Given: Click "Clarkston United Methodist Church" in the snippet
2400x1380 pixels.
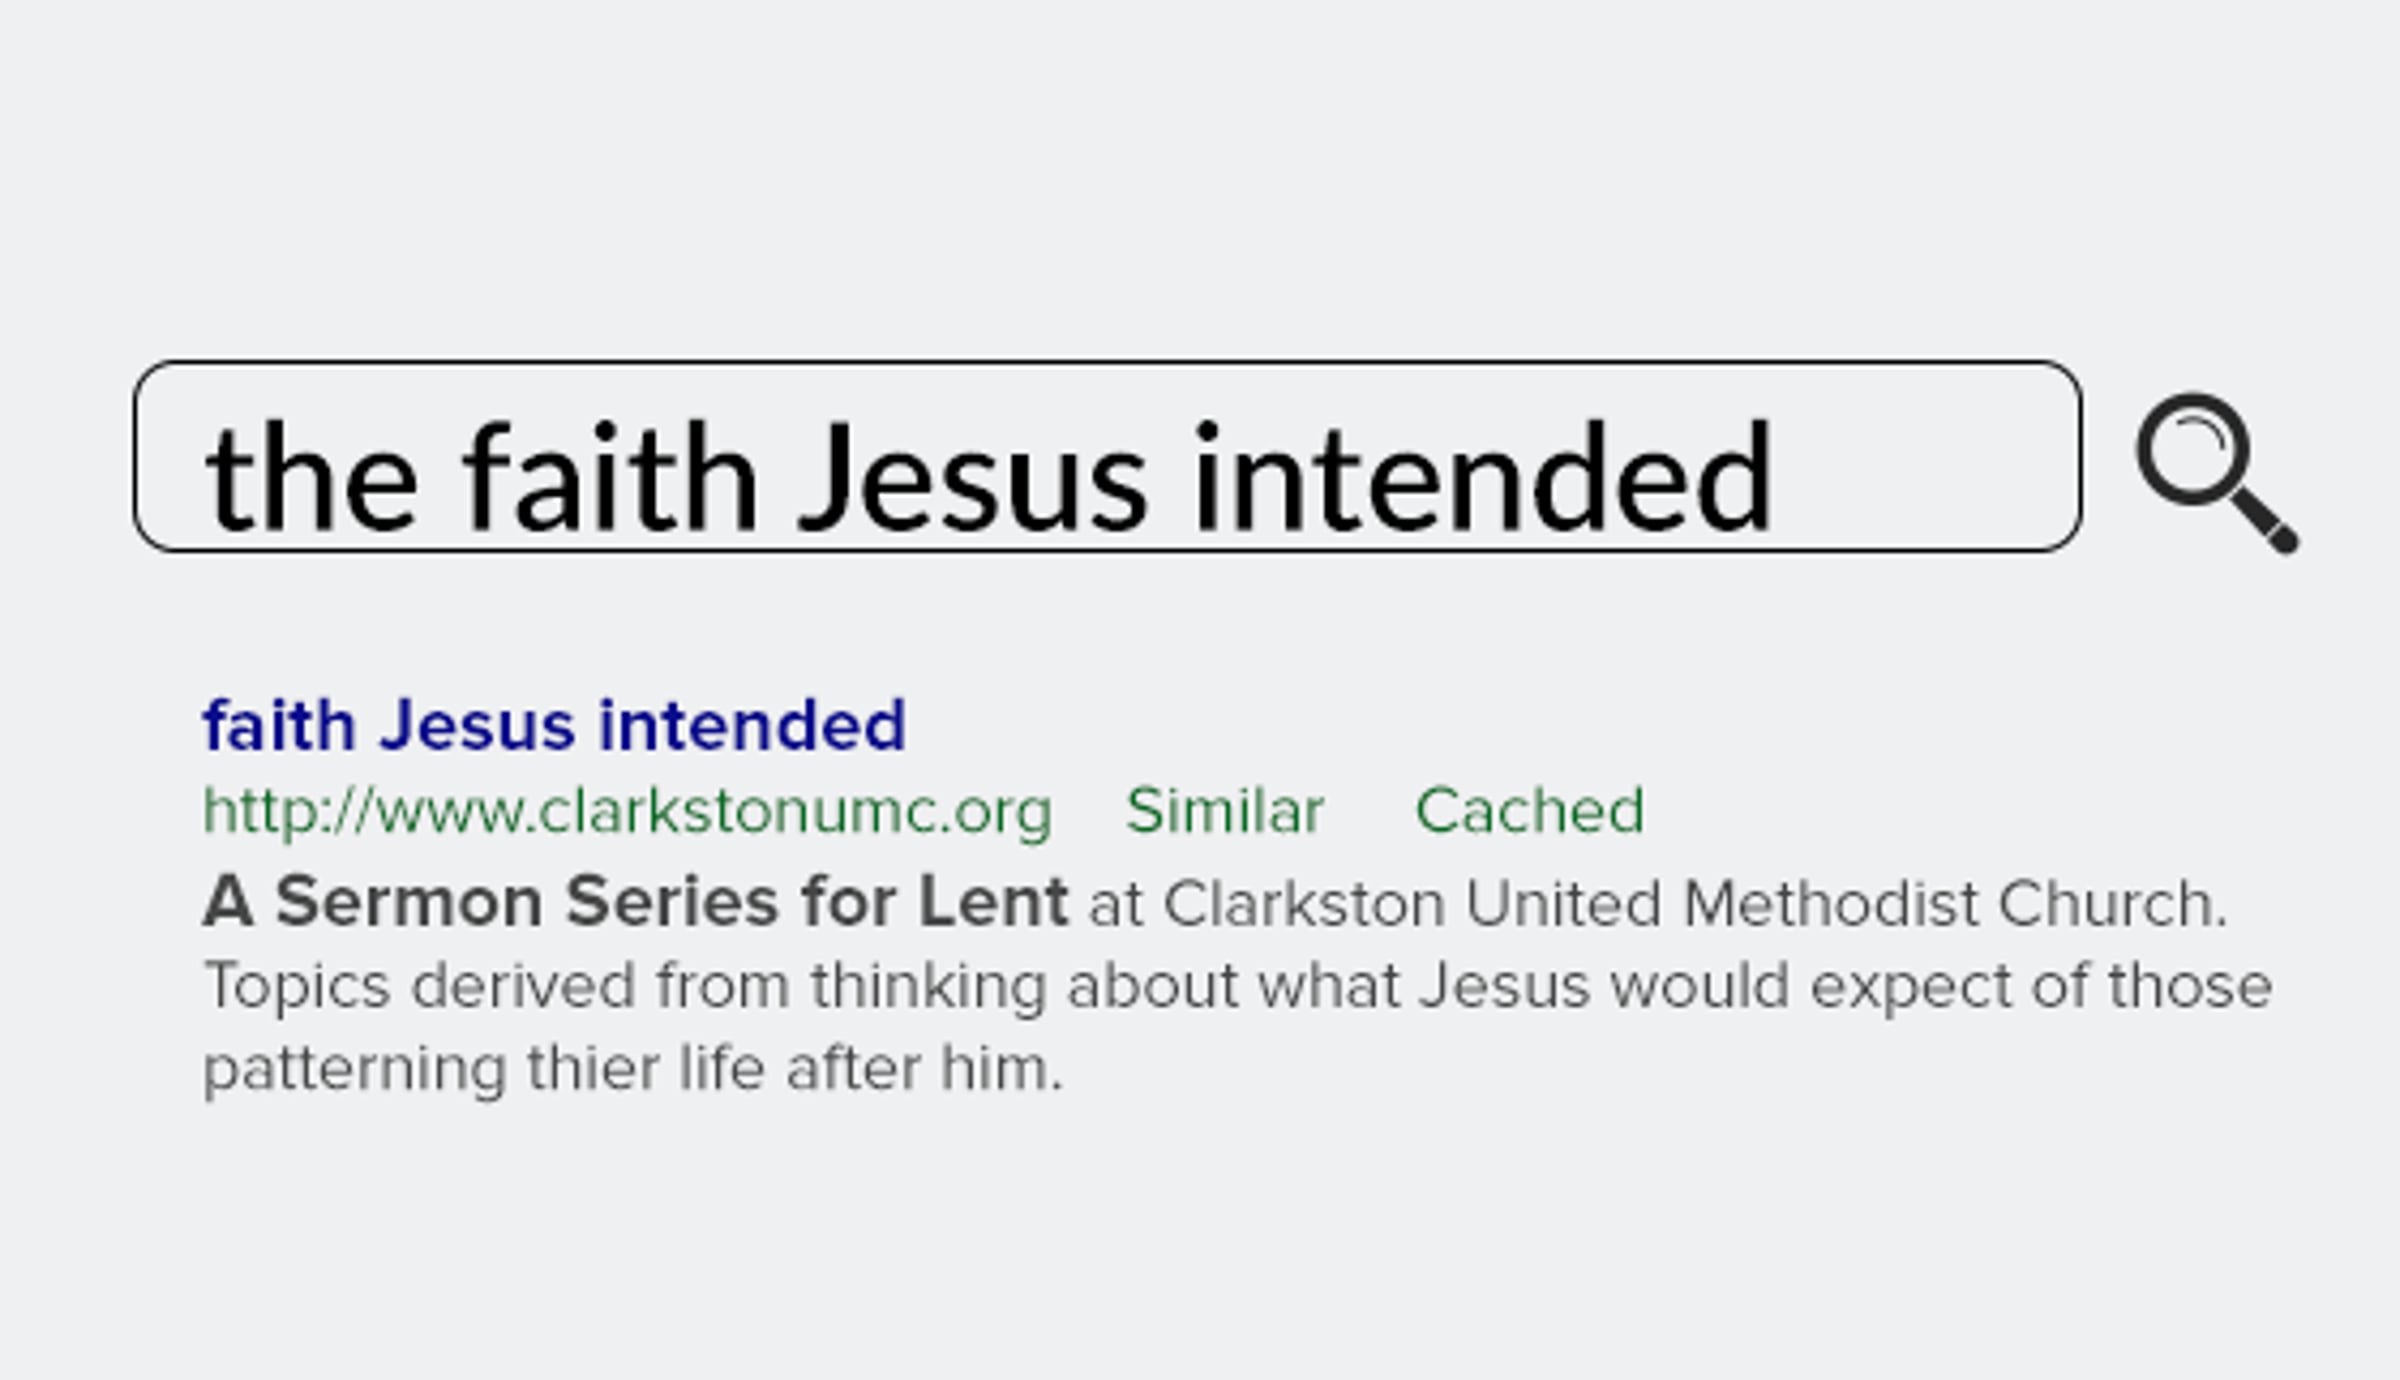Looking at the screenshot, I should point(1694,904).
